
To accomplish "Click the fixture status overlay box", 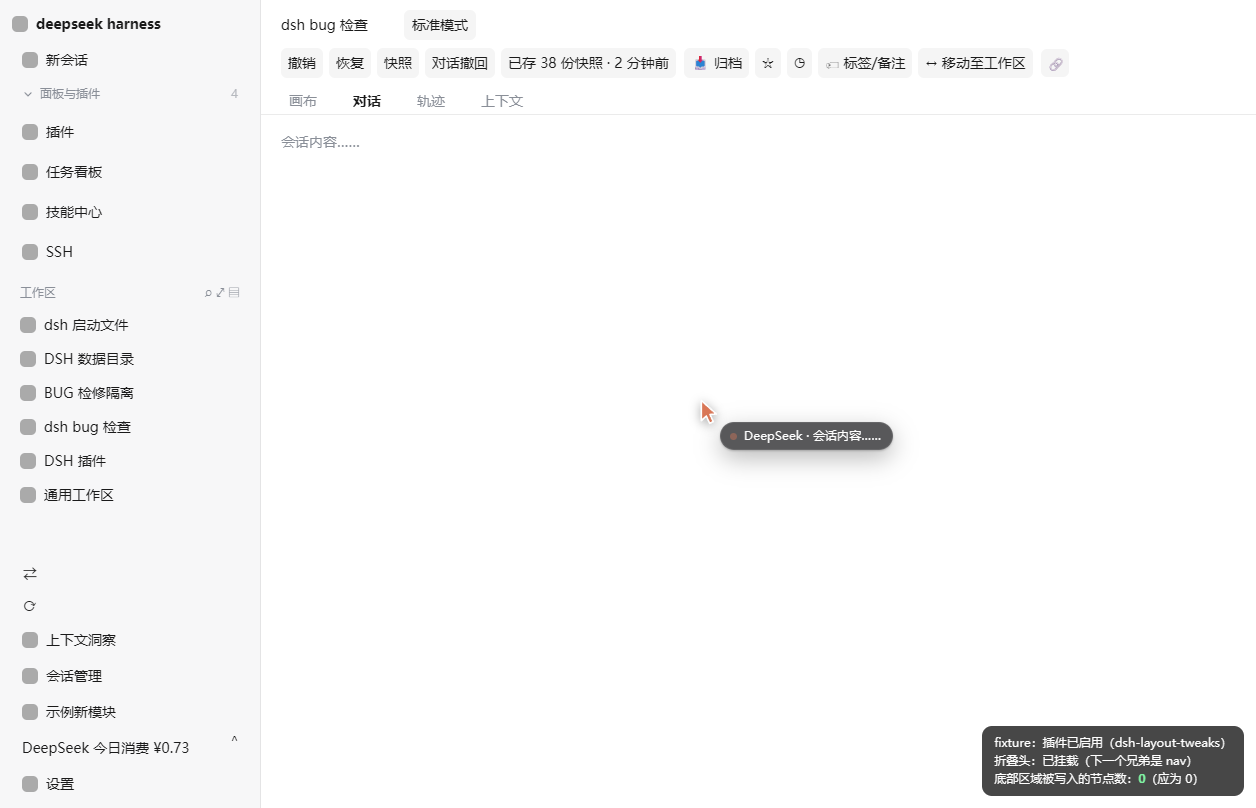I will click(x=1112, y=761).
